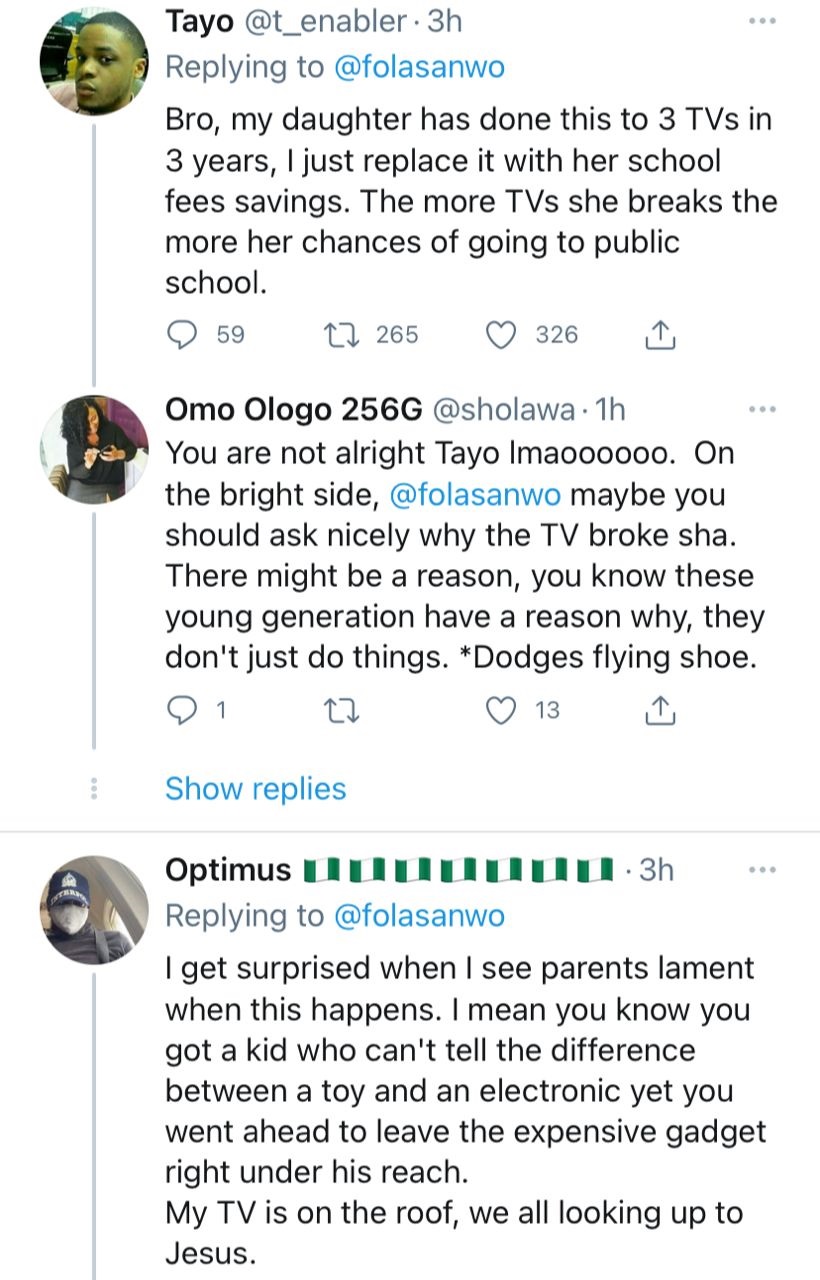The height and width of the screenshot is (1280, 820).
Task: Open @folasanwo link under Tayo's name
Action: 416,67
